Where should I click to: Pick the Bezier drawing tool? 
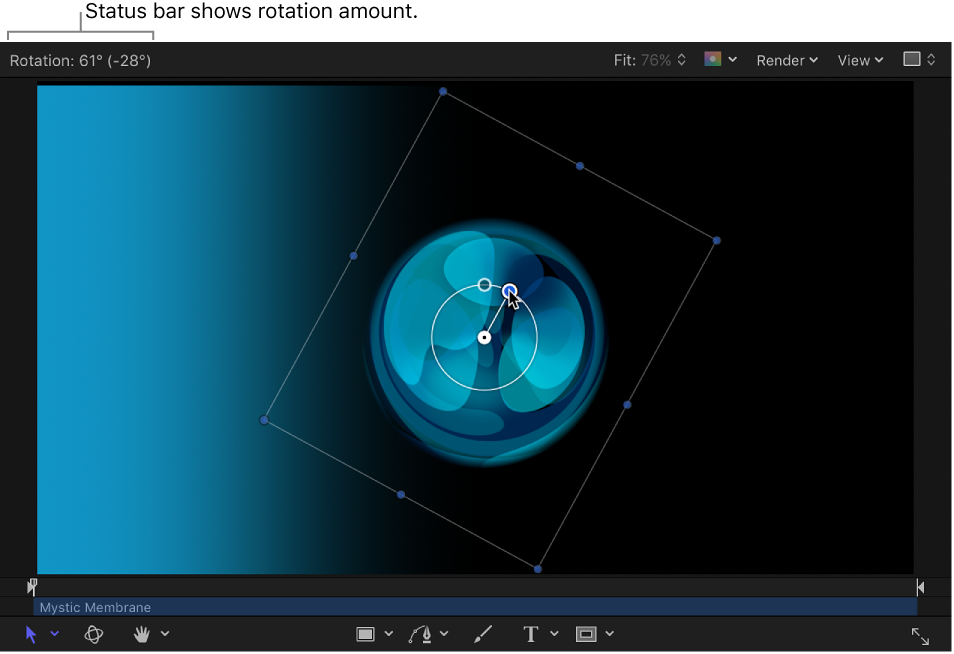[x=421, y=634]
